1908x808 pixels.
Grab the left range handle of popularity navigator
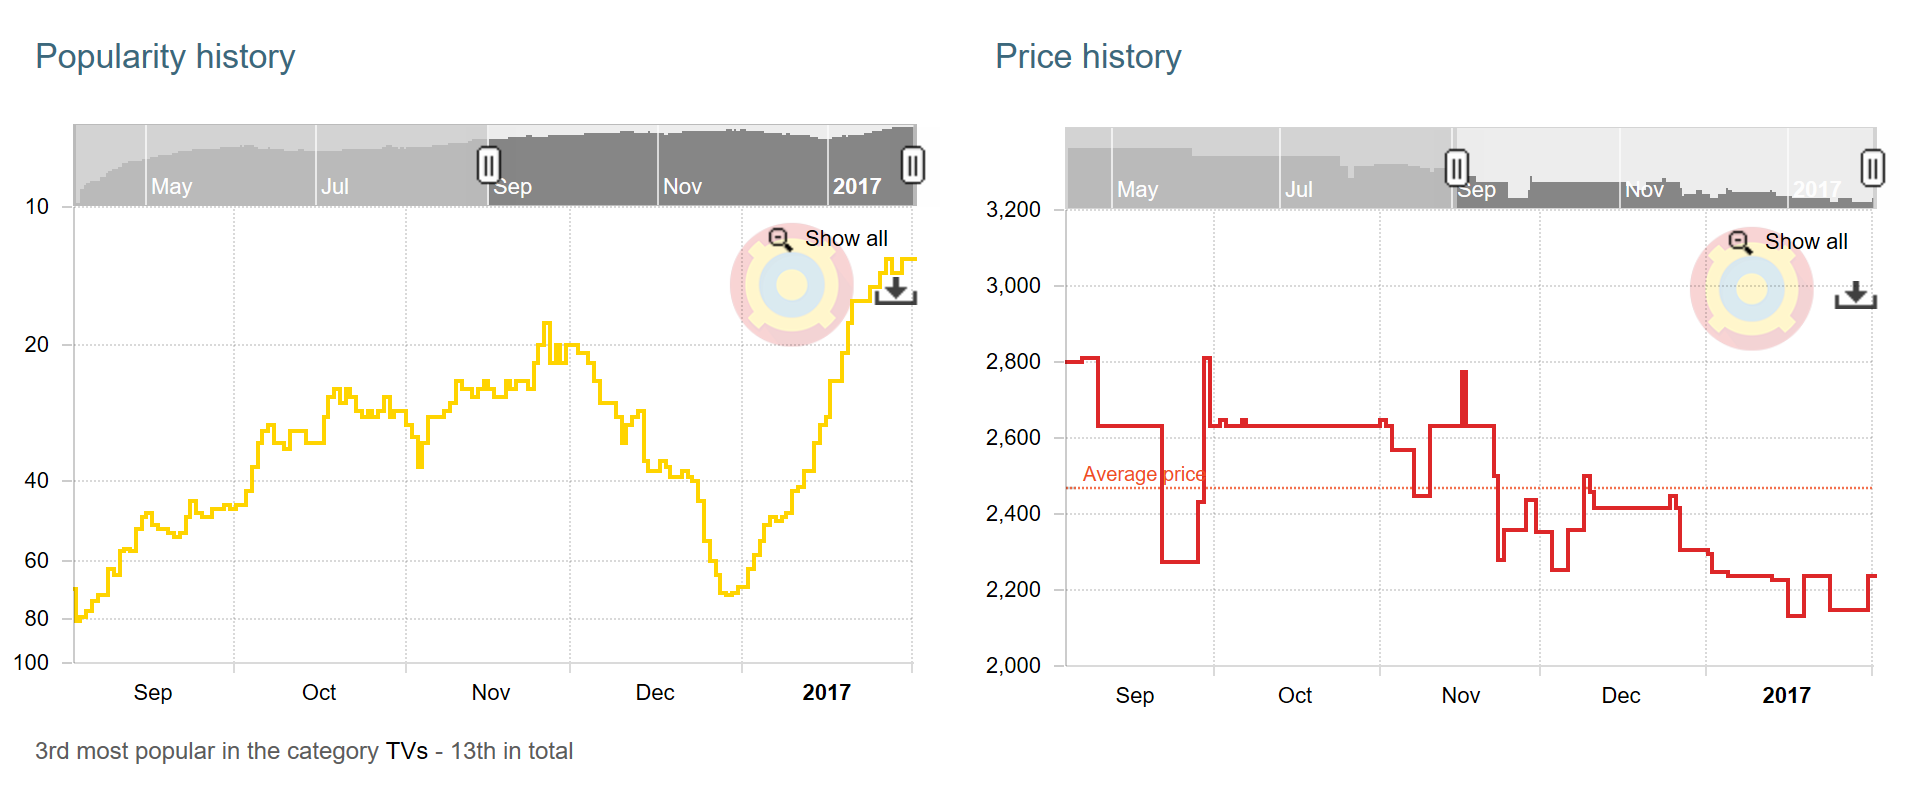tap(488, 165)
